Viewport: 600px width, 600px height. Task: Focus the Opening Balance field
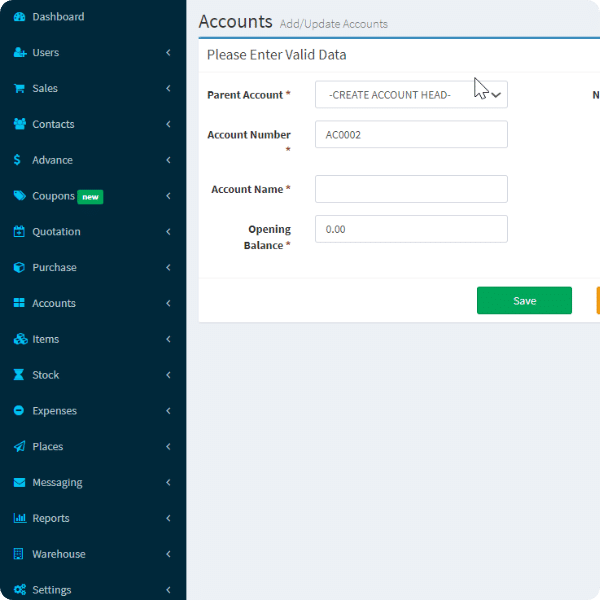[411, 229]
